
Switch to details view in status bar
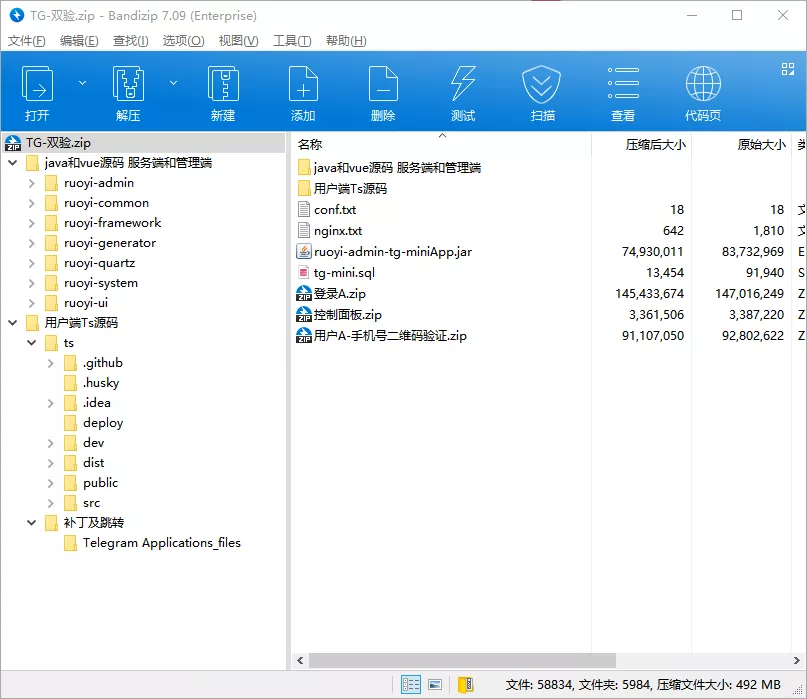click(x=411, y=684)
